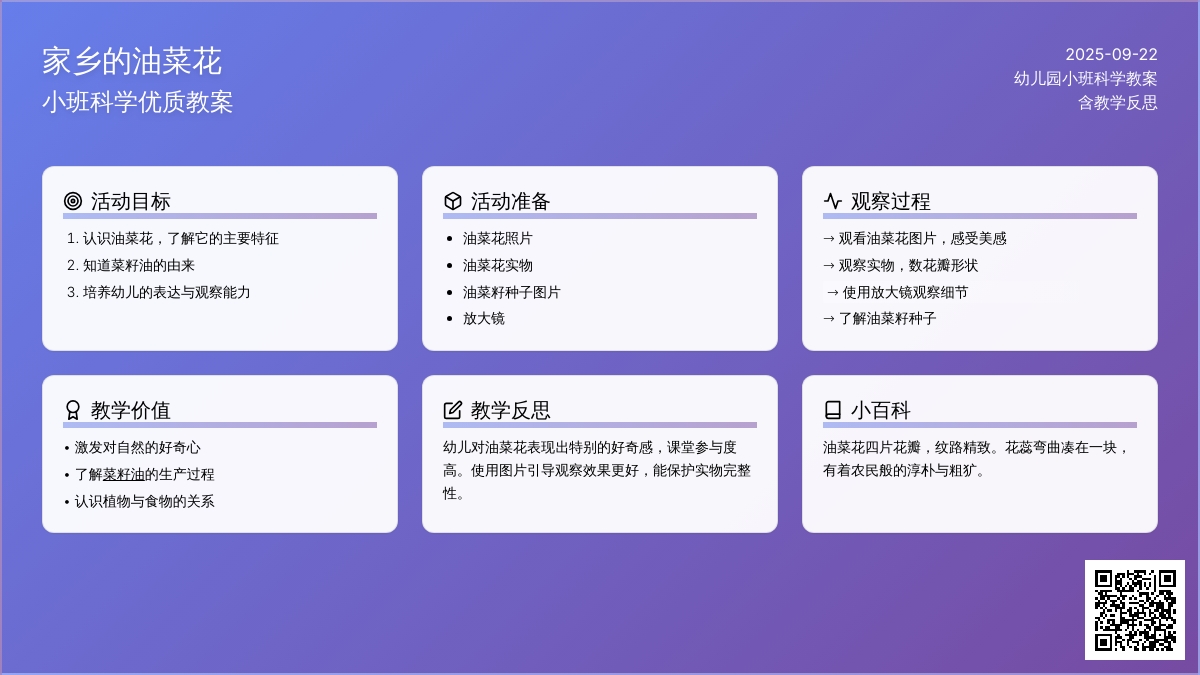Click the subtitle 小班科学优质教案
The width and height of the screenshot is (1200, 675).
tap(138, 102)
